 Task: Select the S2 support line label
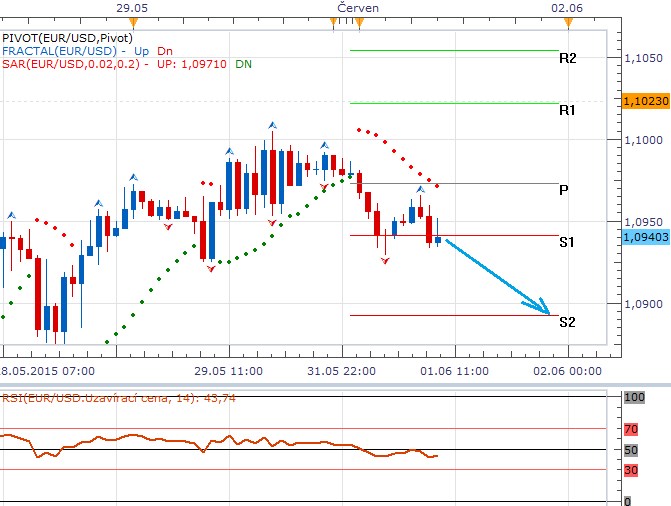[567, 322]
